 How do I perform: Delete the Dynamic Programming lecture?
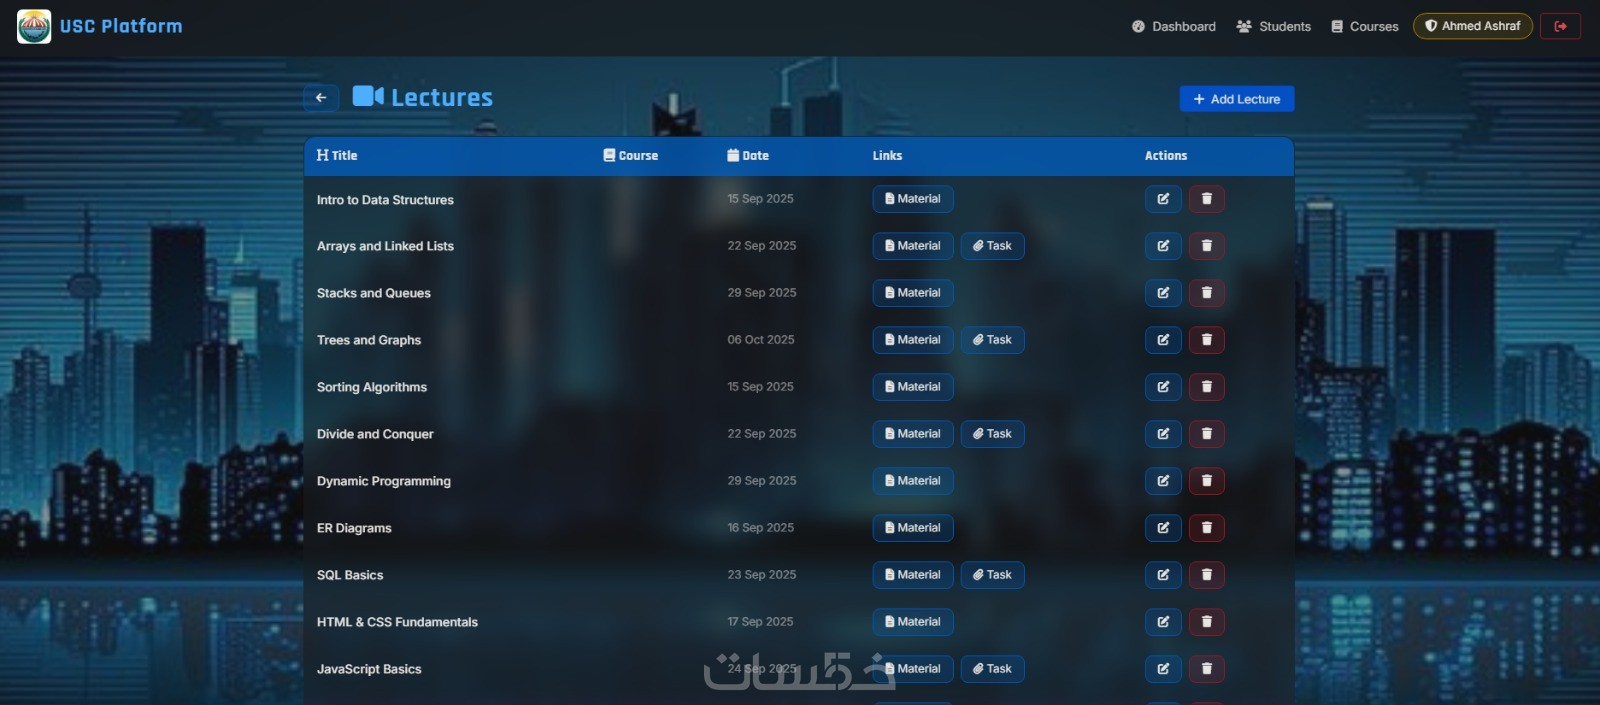pyautogui.click(x=1207, y=481)
